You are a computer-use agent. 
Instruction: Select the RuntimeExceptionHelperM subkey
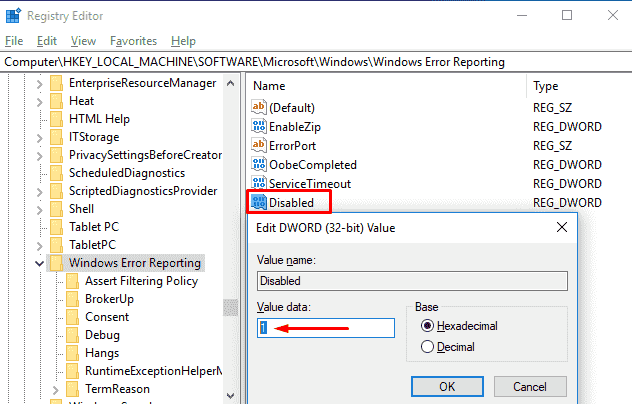[x=154, y=371]
